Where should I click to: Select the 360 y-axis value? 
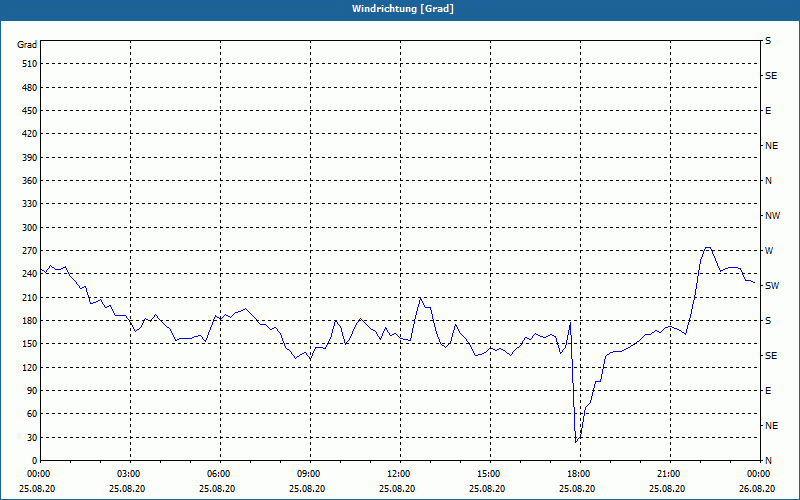coord(30,181)
